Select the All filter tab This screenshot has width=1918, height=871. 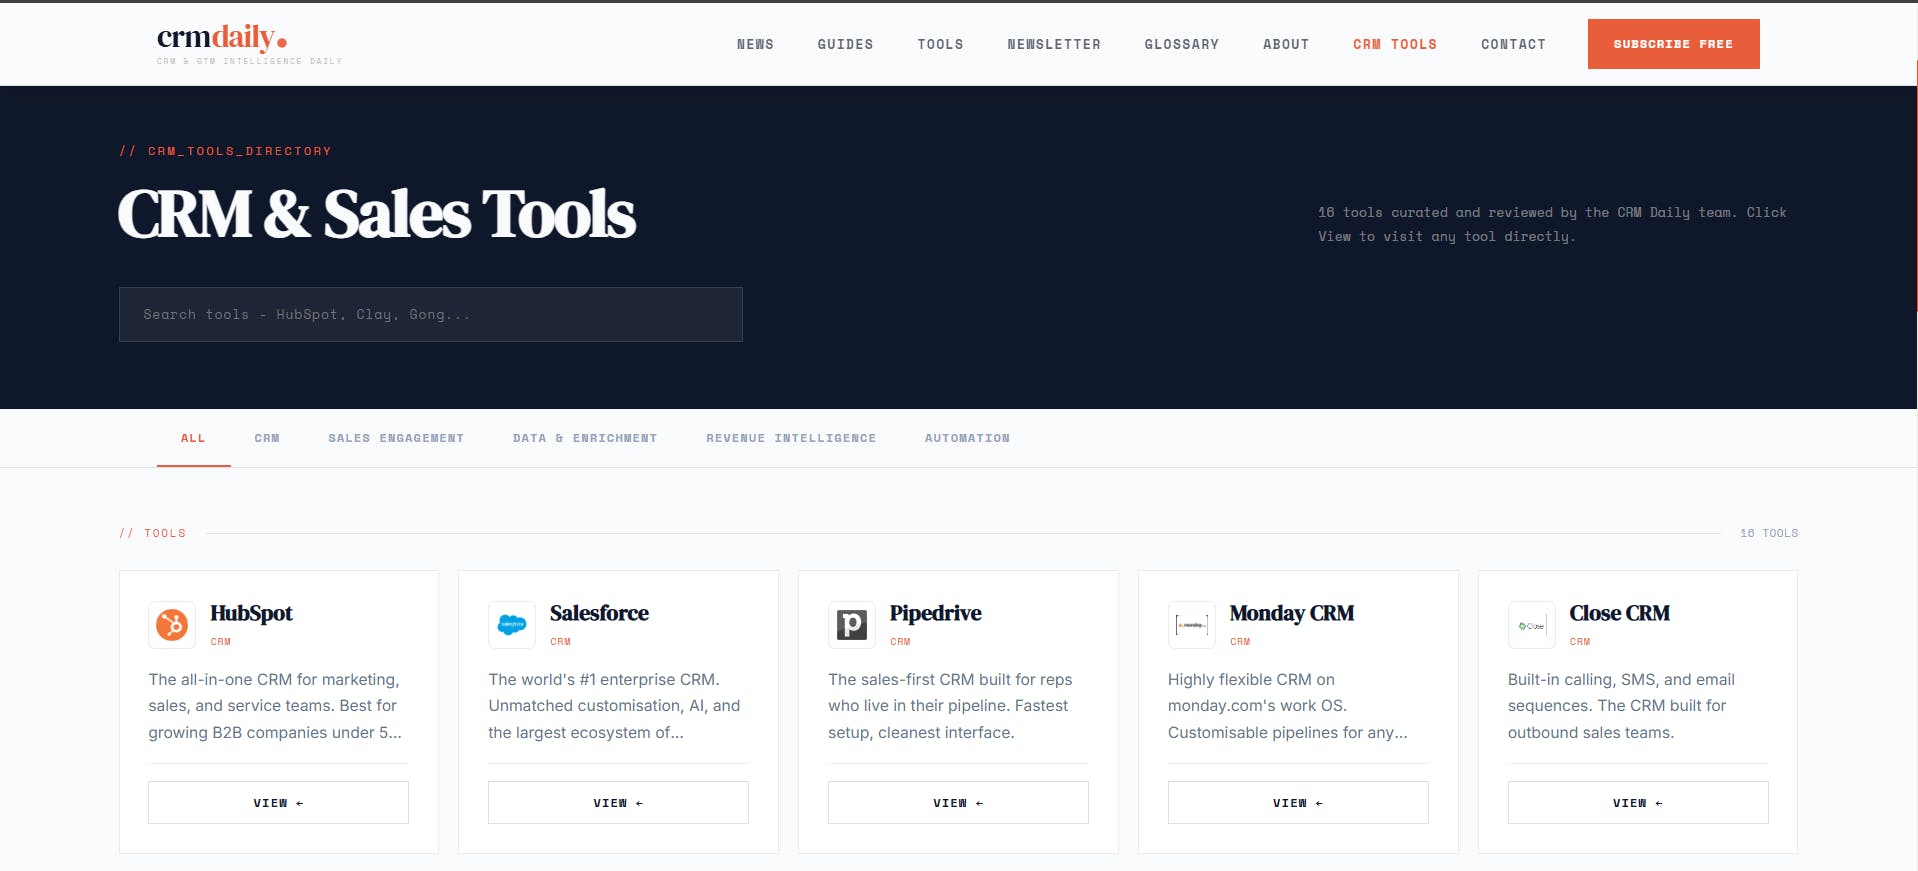(x=193, y=438)
